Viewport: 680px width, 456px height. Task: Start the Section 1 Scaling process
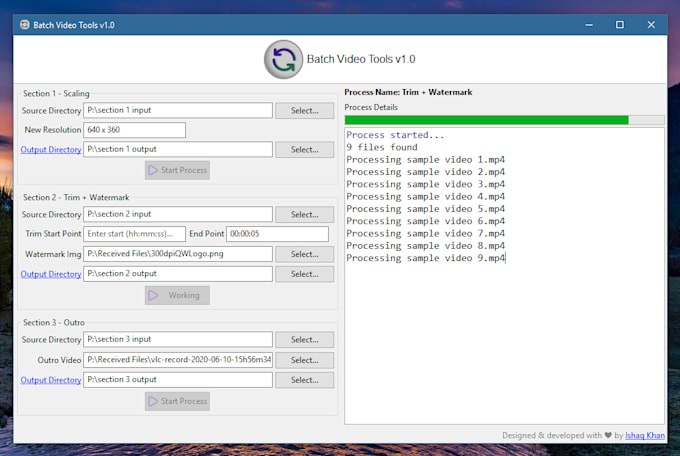click(x=177, y=170)
